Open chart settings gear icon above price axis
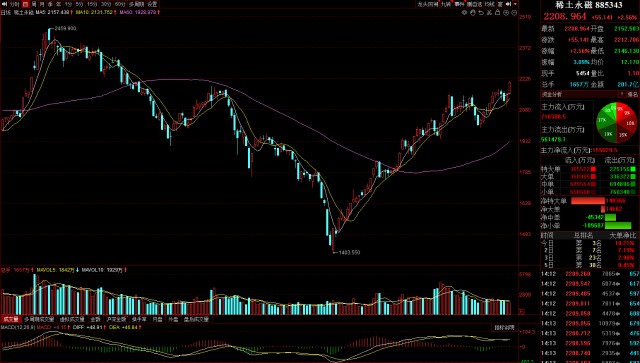The width and height of the screenshot is (640, 363). point(464,13)
